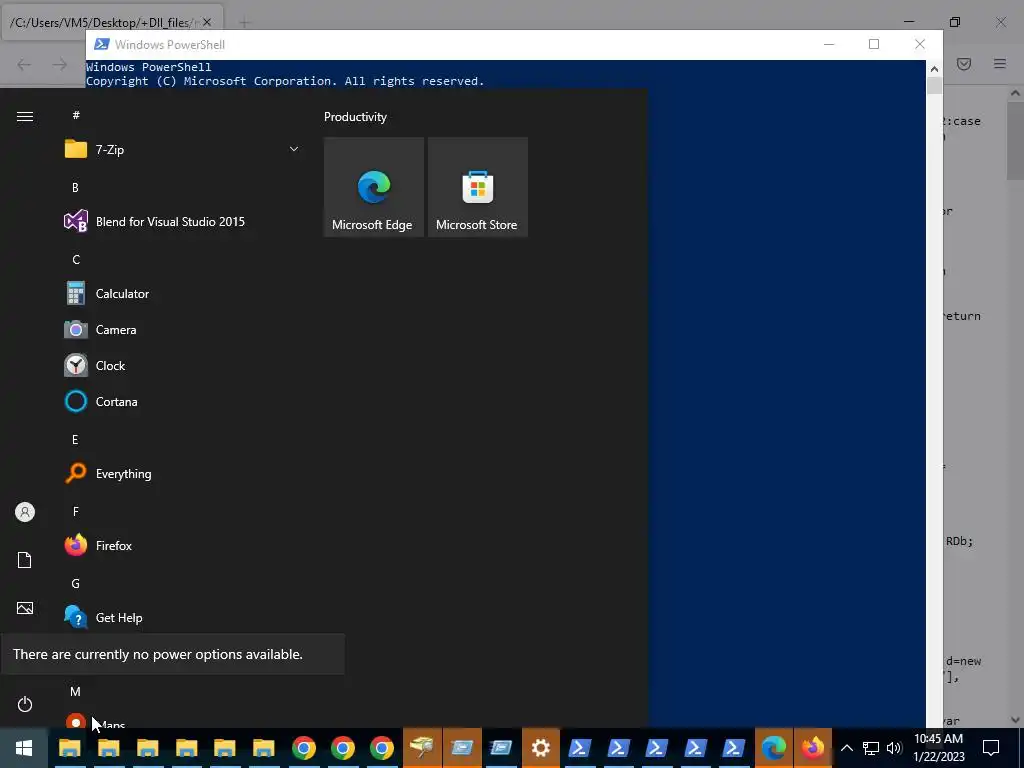1024x768 pixels.
Task: Switch to Firefox on the taskbar
Action: coord(812,748)
